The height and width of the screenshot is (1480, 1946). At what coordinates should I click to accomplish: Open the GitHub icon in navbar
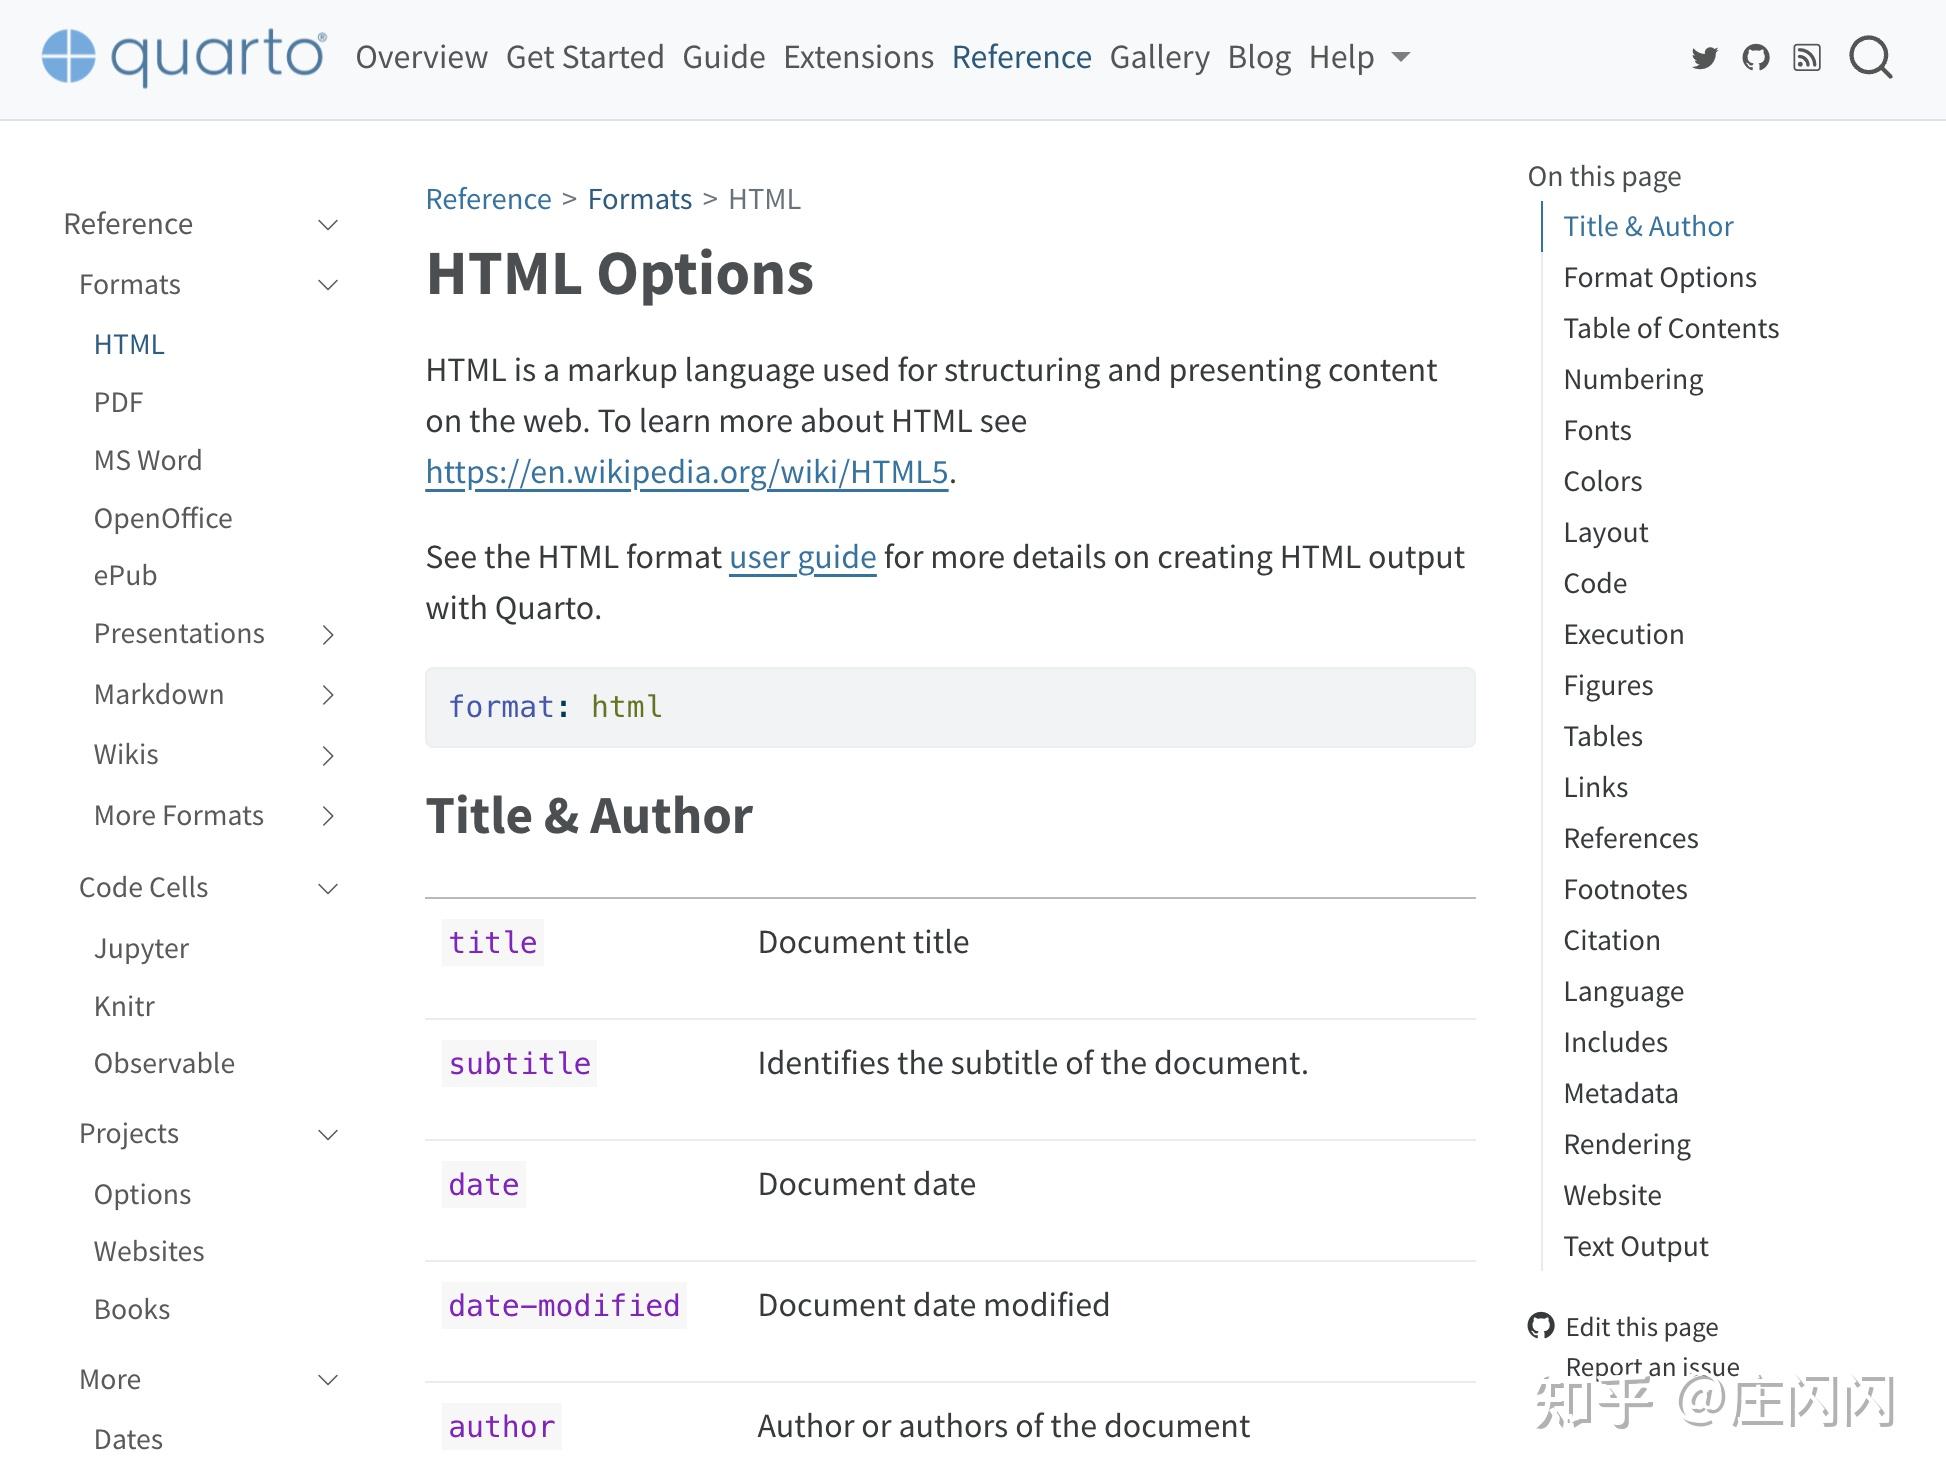pyautogui.click(x=1755, y=58)
